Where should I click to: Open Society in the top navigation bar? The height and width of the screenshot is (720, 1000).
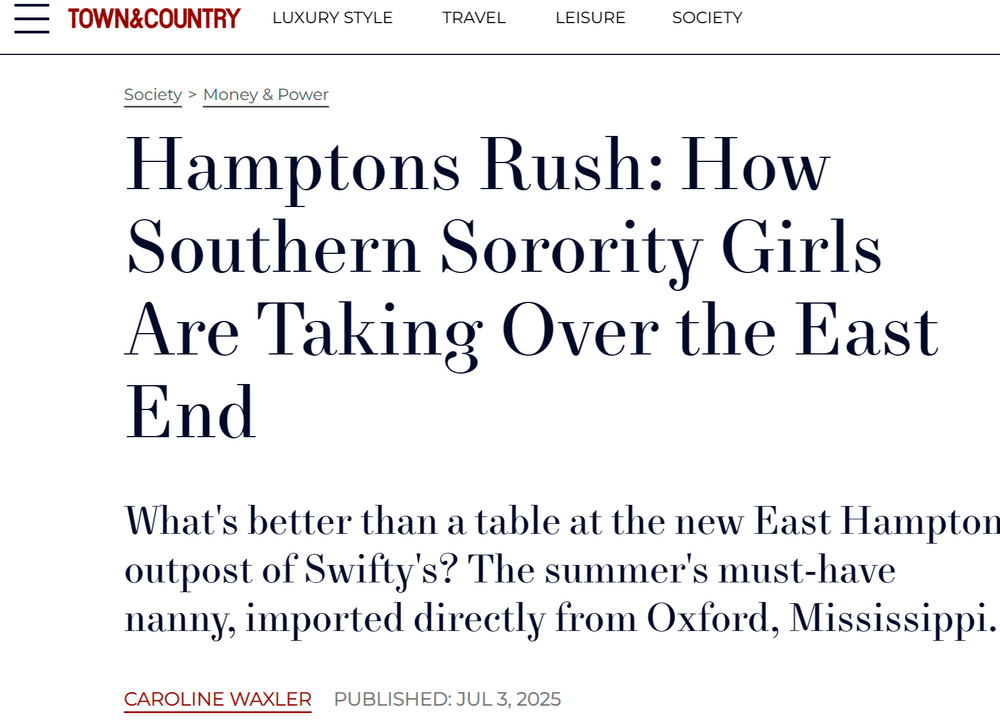point(707,18)
